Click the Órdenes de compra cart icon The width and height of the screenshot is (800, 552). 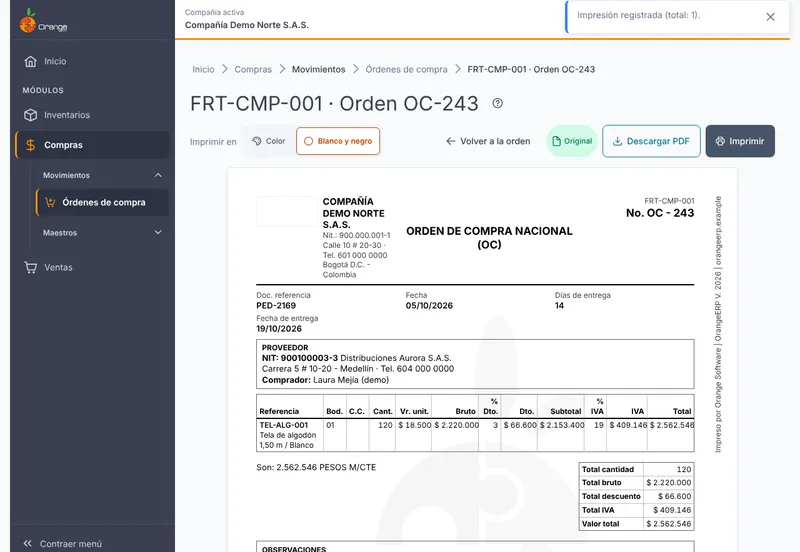[50, 203]
